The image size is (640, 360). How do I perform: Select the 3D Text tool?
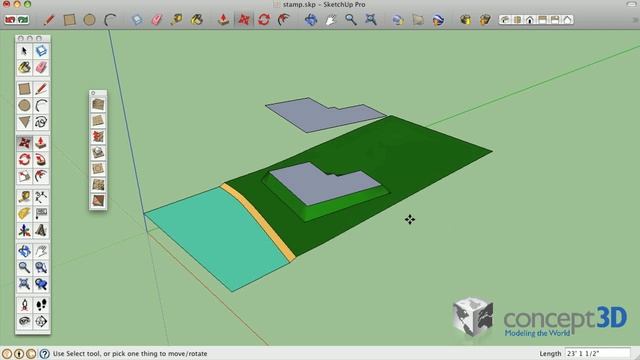tap(41, 230)
